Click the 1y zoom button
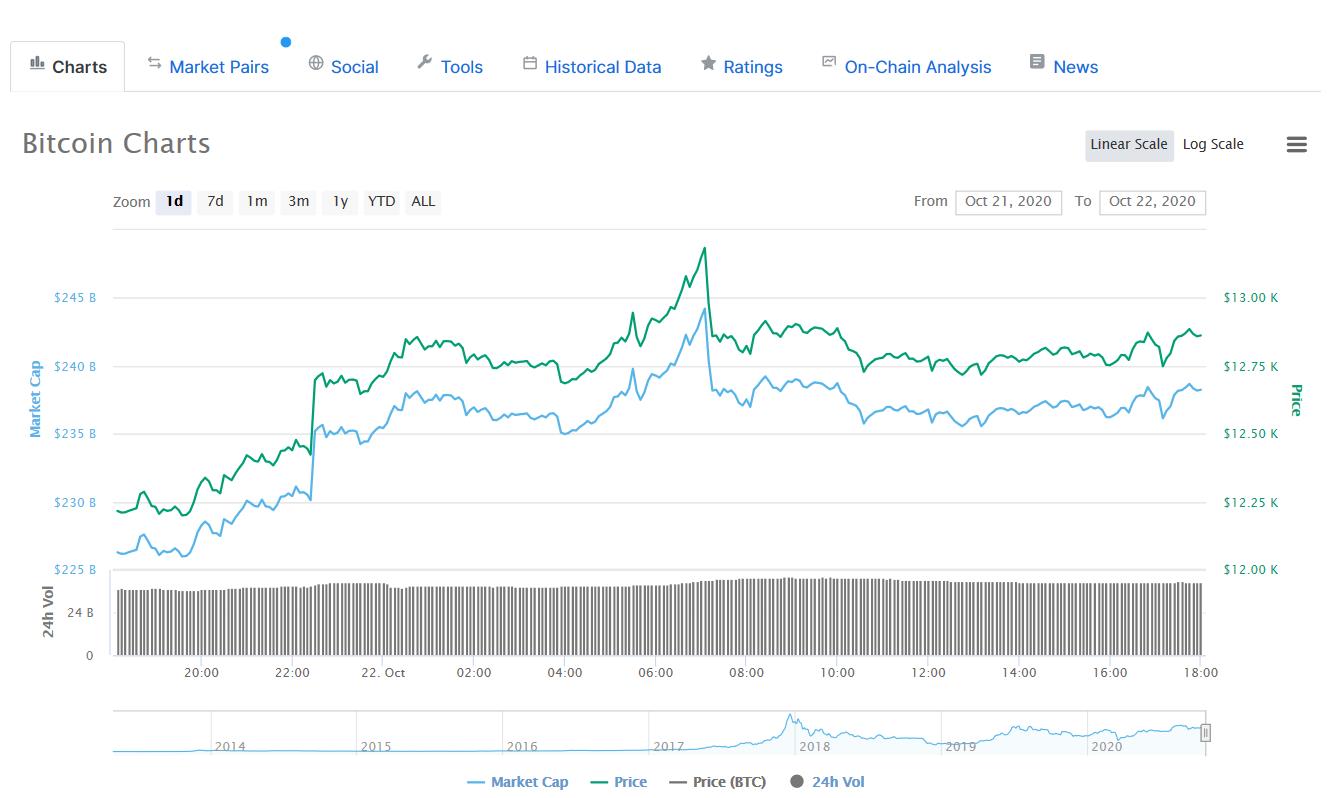Image resolution: width=1344 pixels, height=798 pixels. [x=339, y=201]
